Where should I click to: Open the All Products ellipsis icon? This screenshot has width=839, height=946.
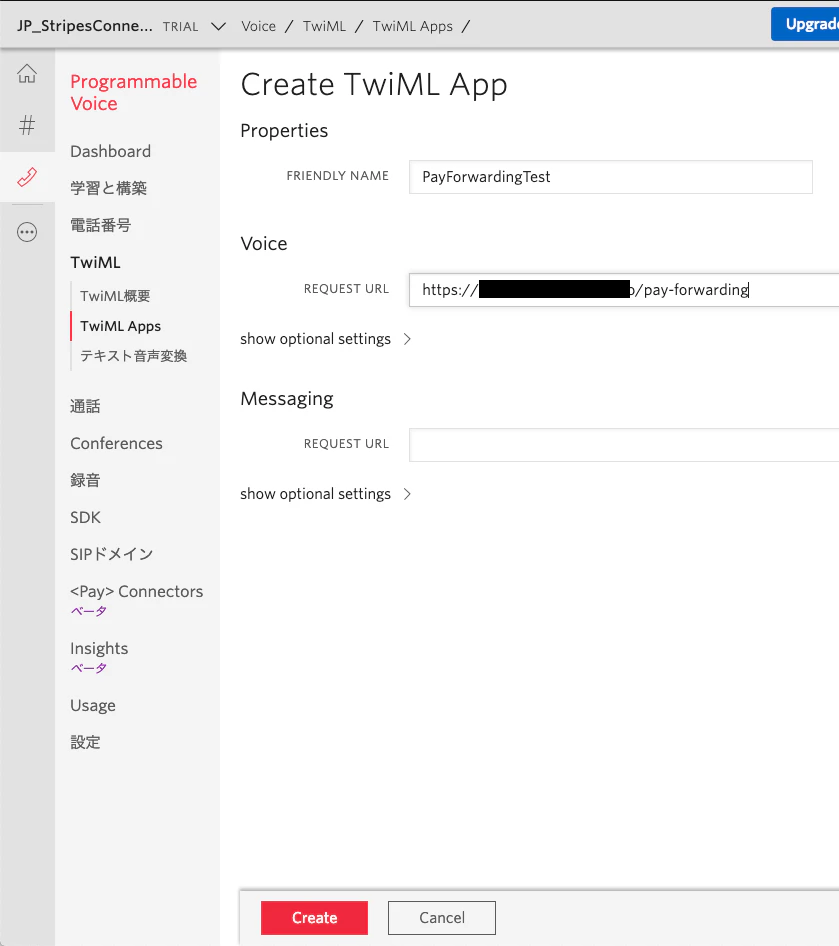27,232
